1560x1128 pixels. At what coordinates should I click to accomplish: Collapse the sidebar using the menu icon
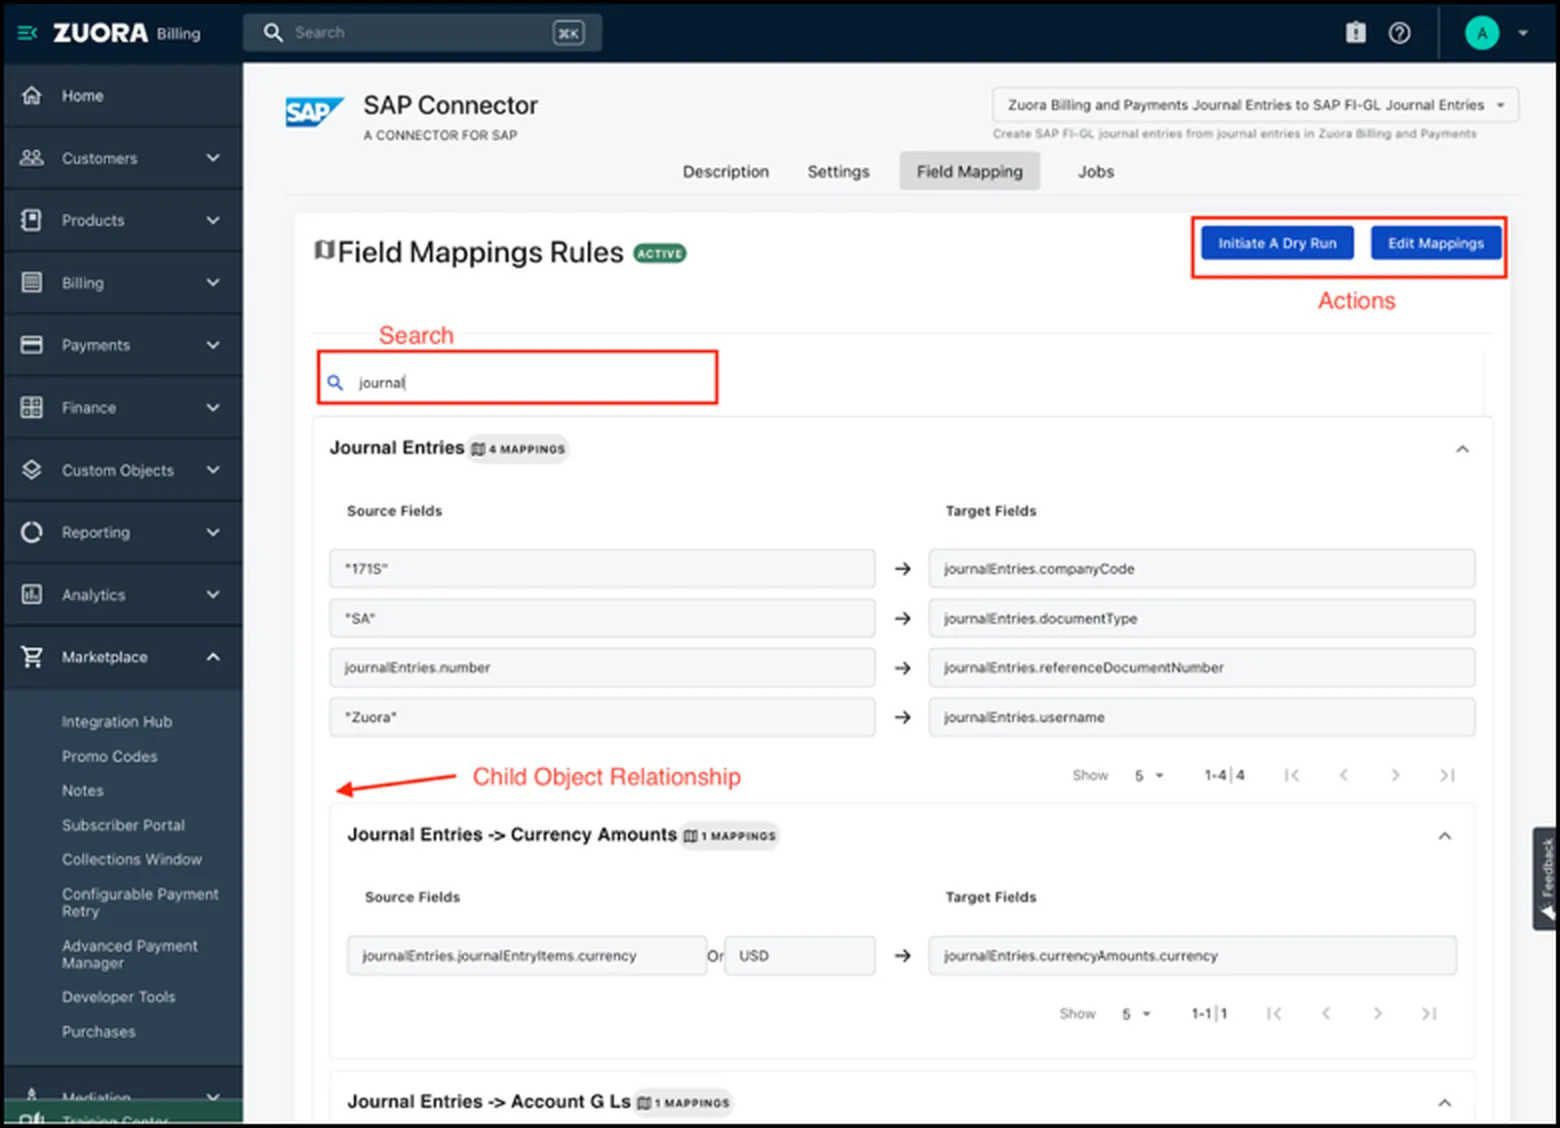(27, 33)
